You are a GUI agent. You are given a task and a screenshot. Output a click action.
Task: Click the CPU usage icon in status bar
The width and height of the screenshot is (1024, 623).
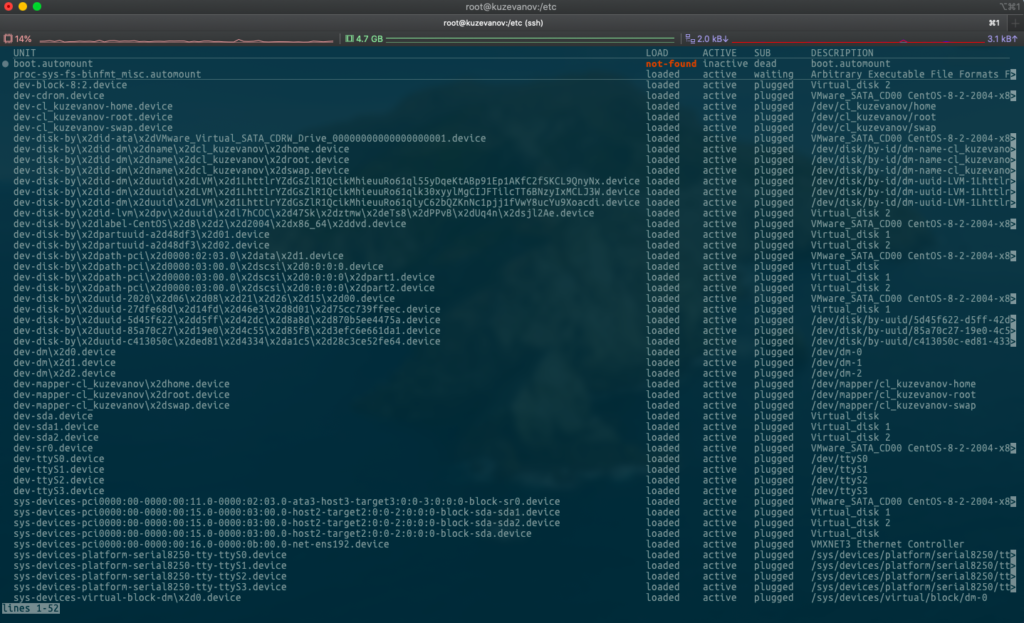tap(8, 39)
